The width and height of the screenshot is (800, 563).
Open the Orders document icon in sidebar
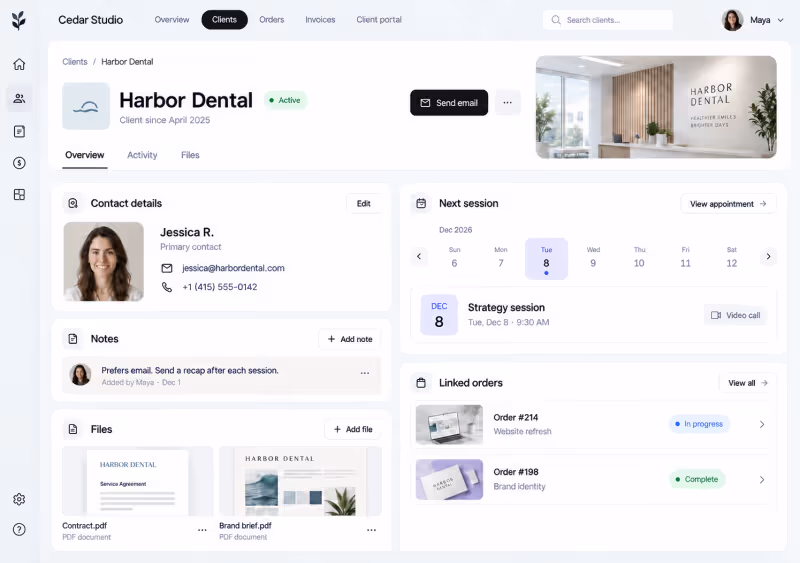coord(19,131)
